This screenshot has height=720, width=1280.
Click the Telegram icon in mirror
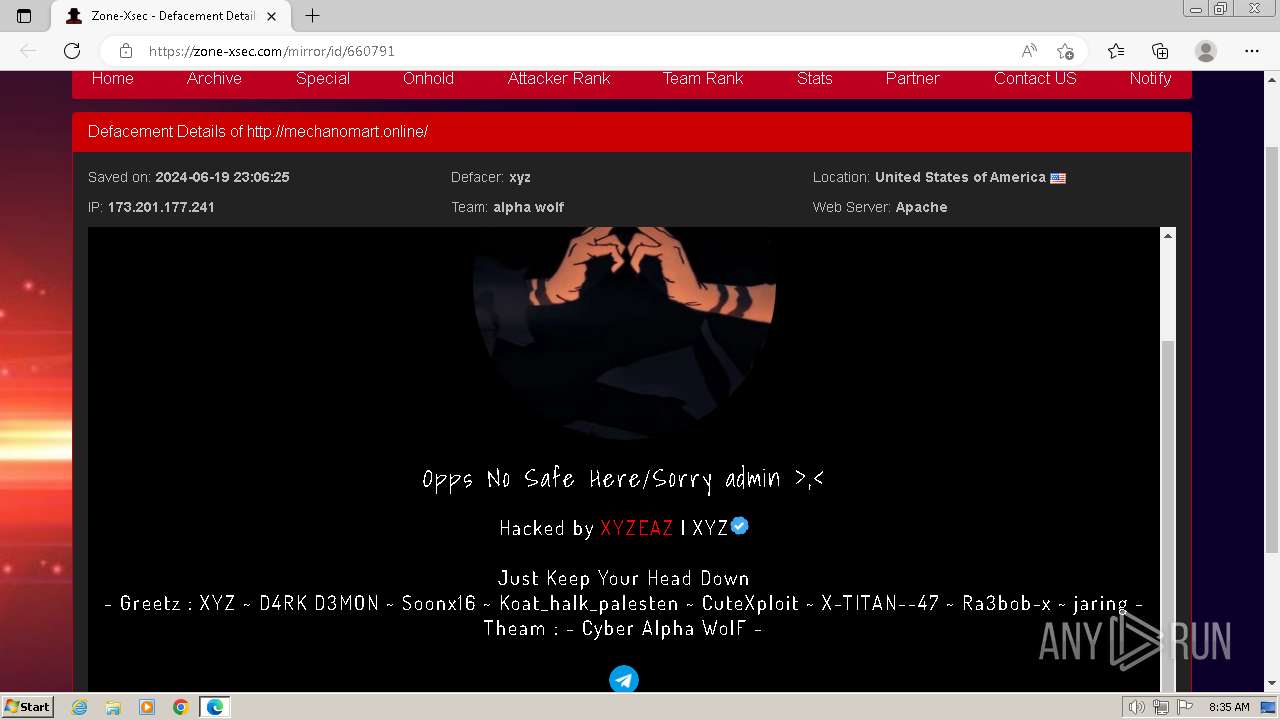[624, 680]
